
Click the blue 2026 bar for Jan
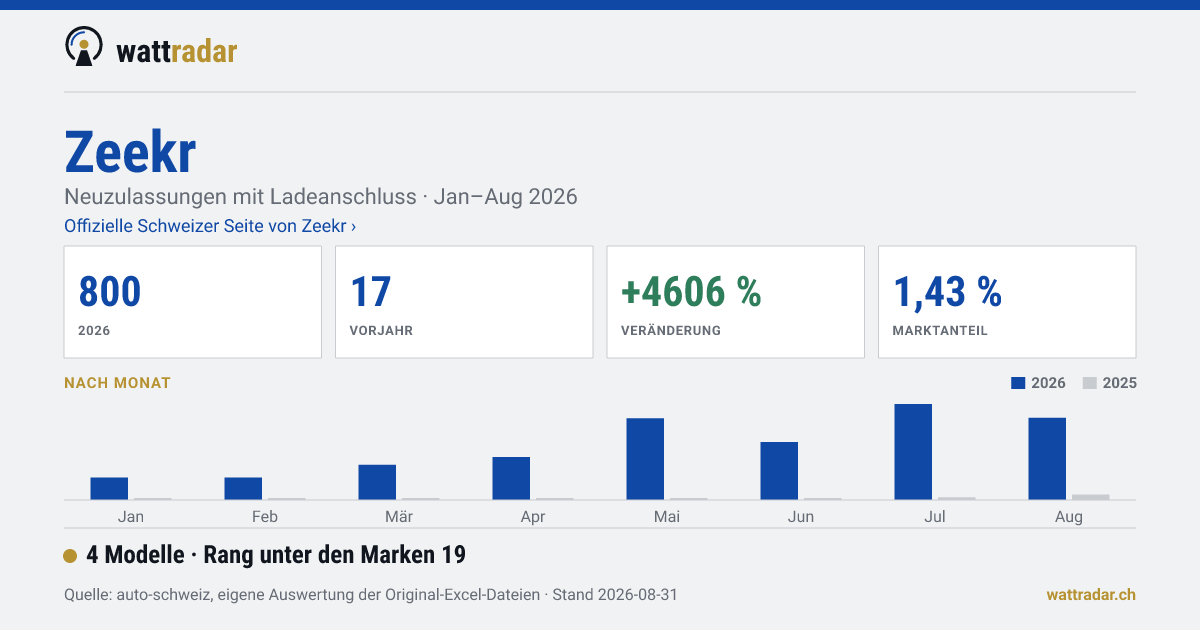tap(109, 488)
